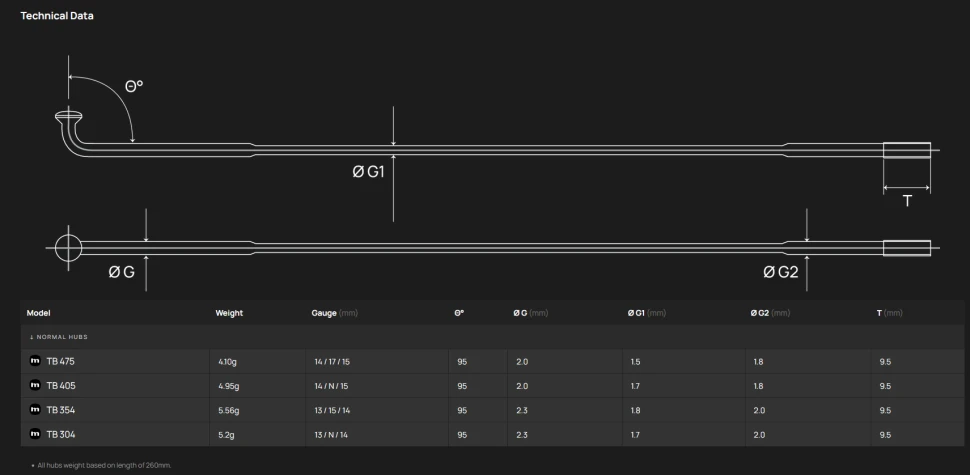Image resolution: width=970 pixels, height=475 pixels.
Task: Click the brand icon beside TB 475
Action: pos(35,361)
